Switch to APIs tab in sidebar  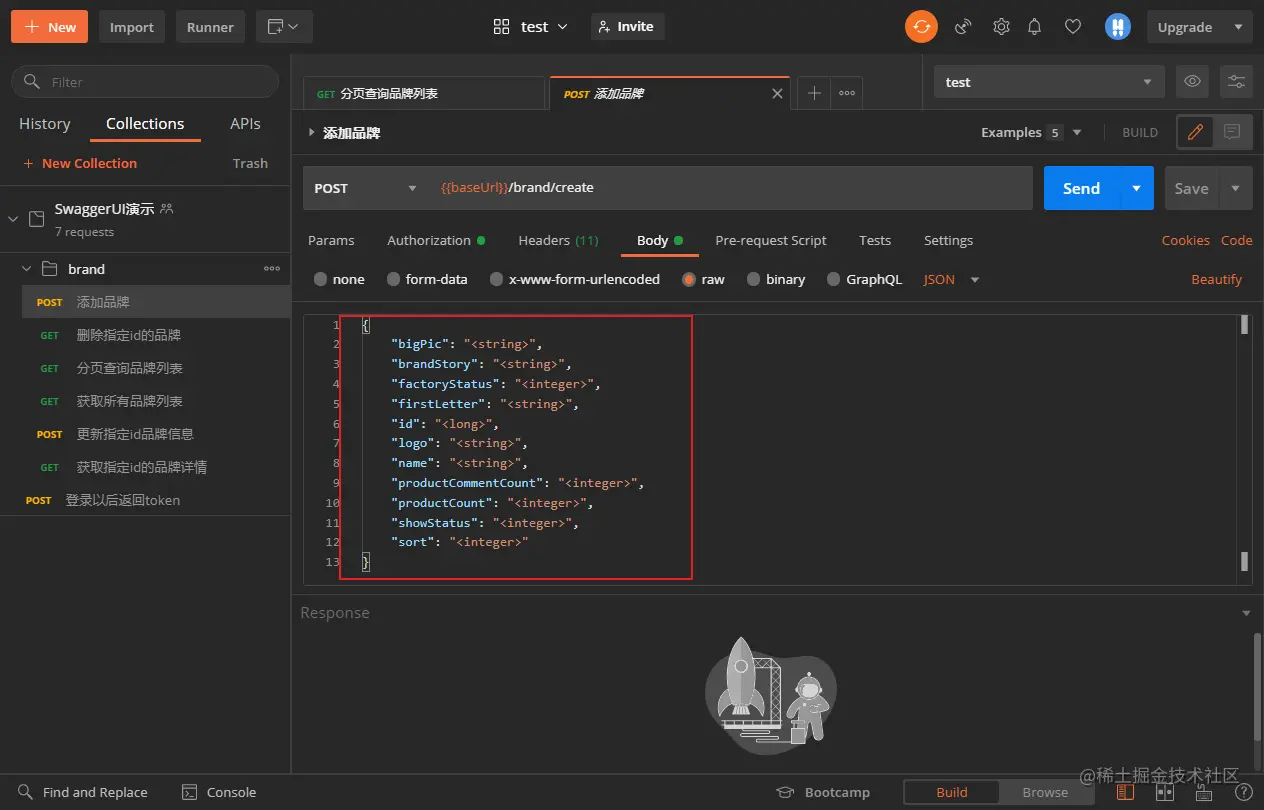(x=245, y=124)
